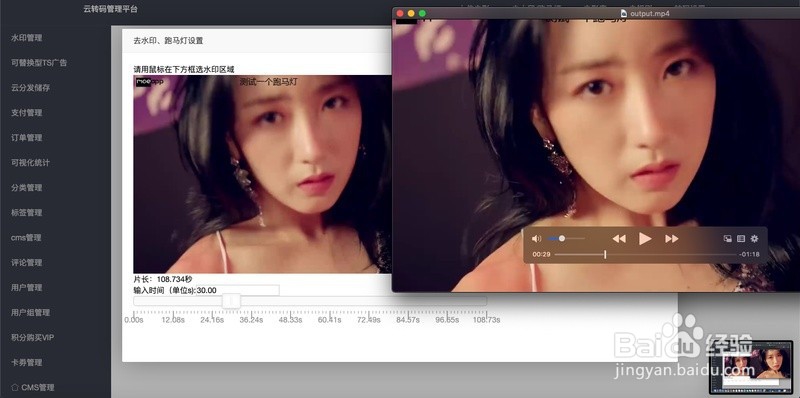Click the 云转码管理平台 header title
800x398 pixels.
point(111,9)
